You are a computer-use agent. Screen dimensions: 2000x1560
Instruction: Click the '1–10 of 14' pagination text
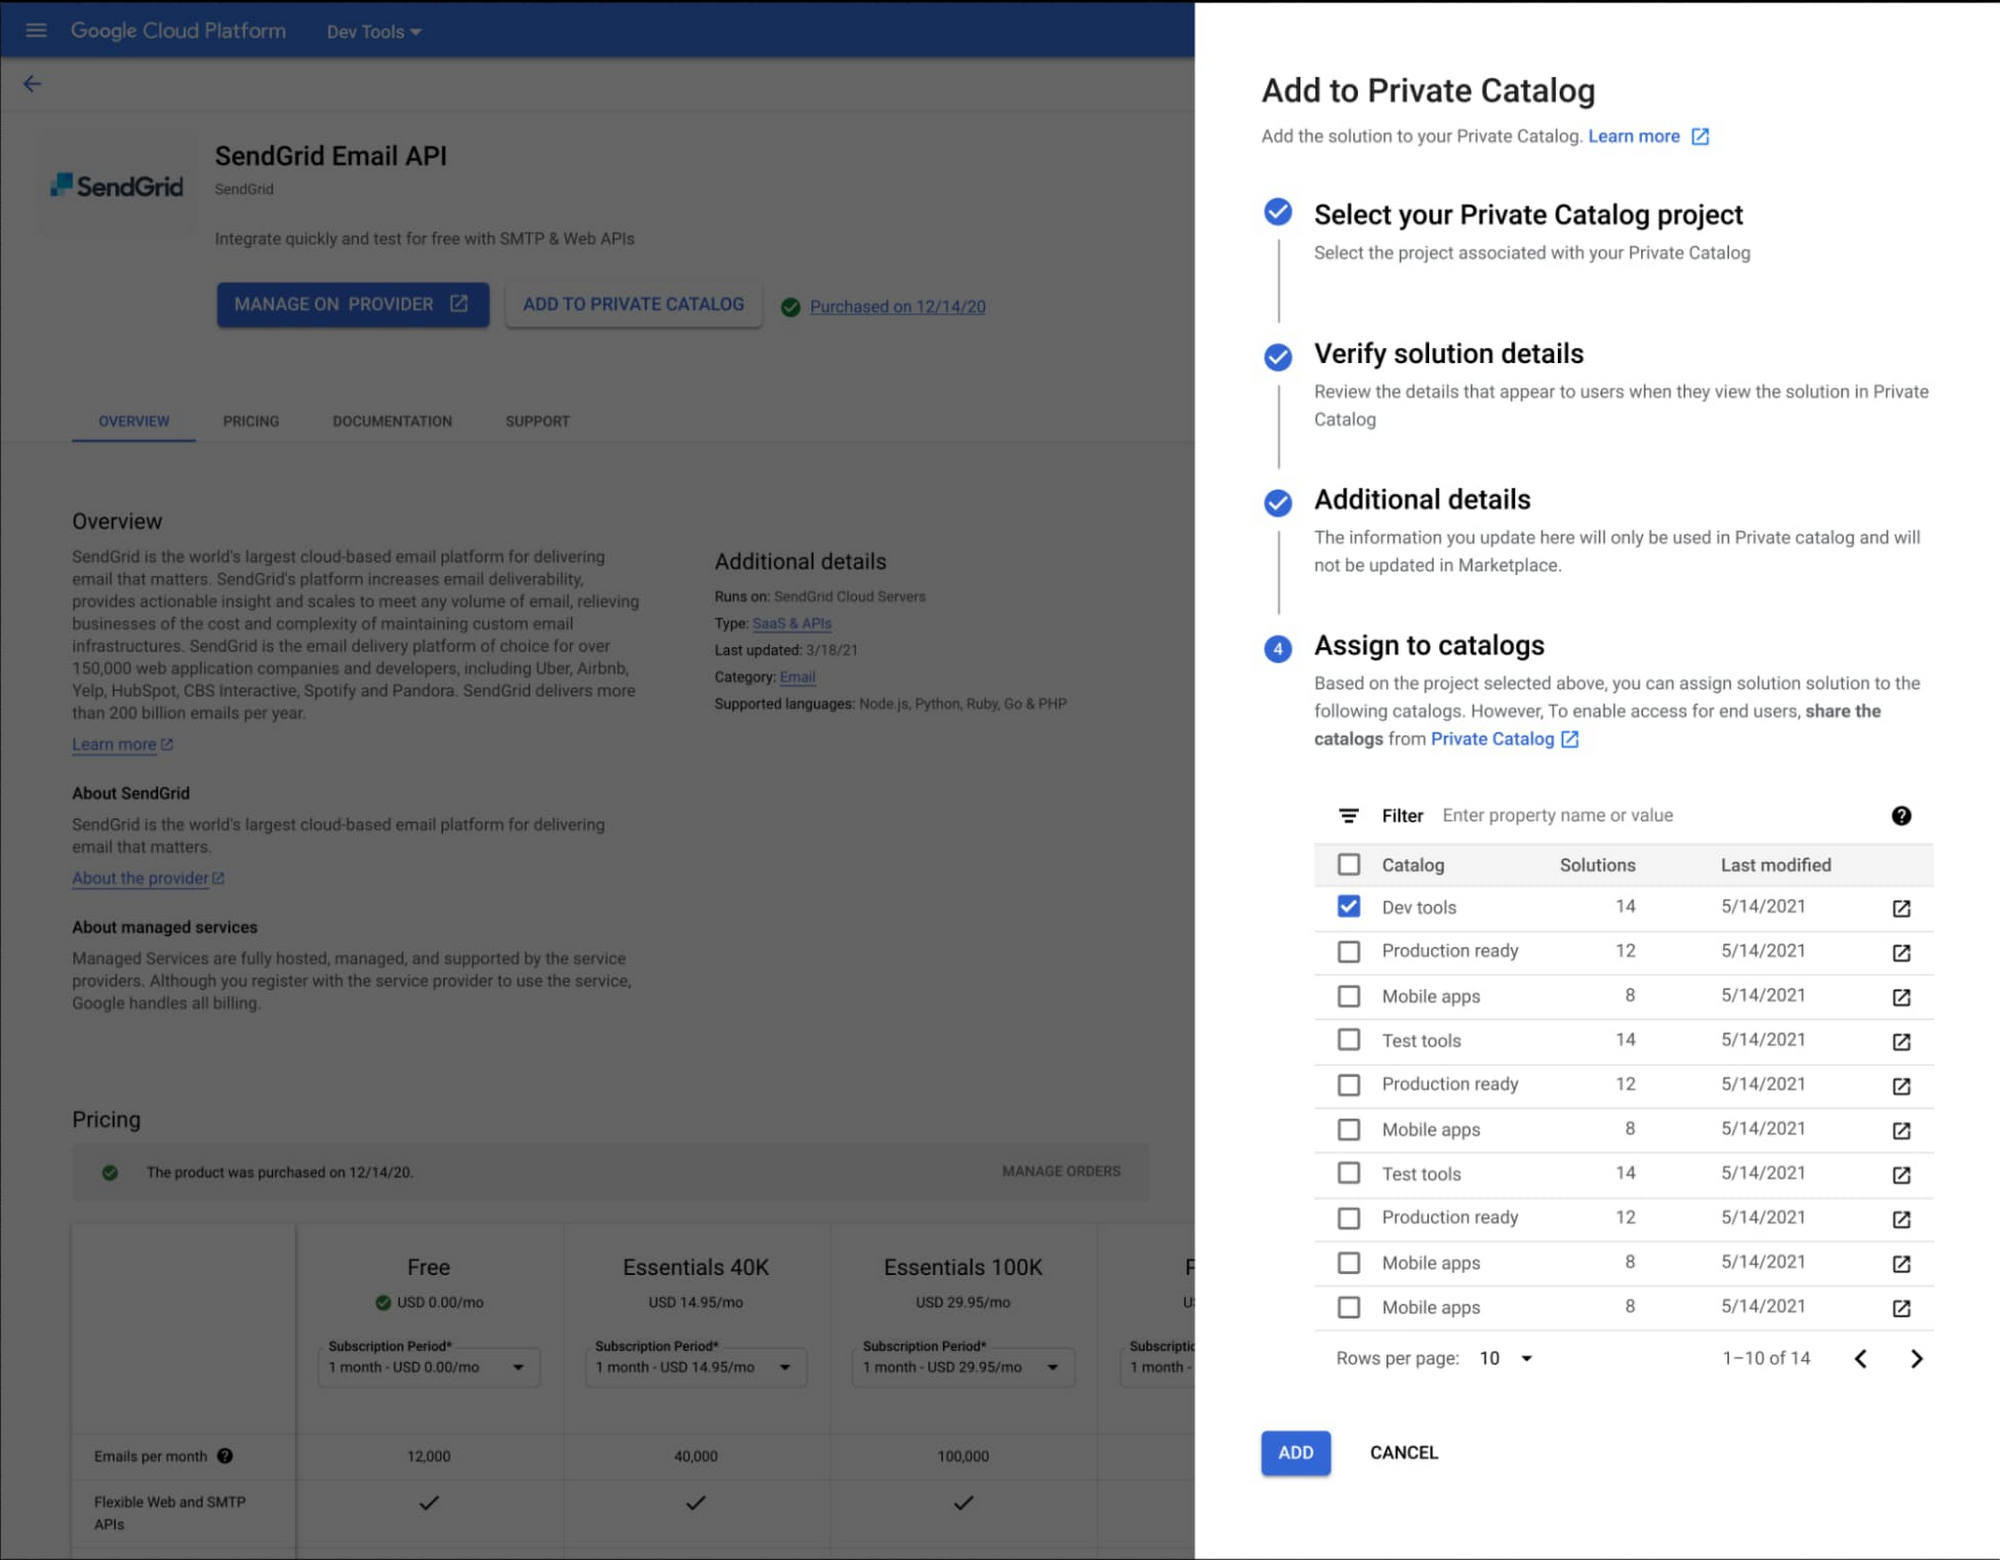pyautogui.click(x=1765, y=1358)
